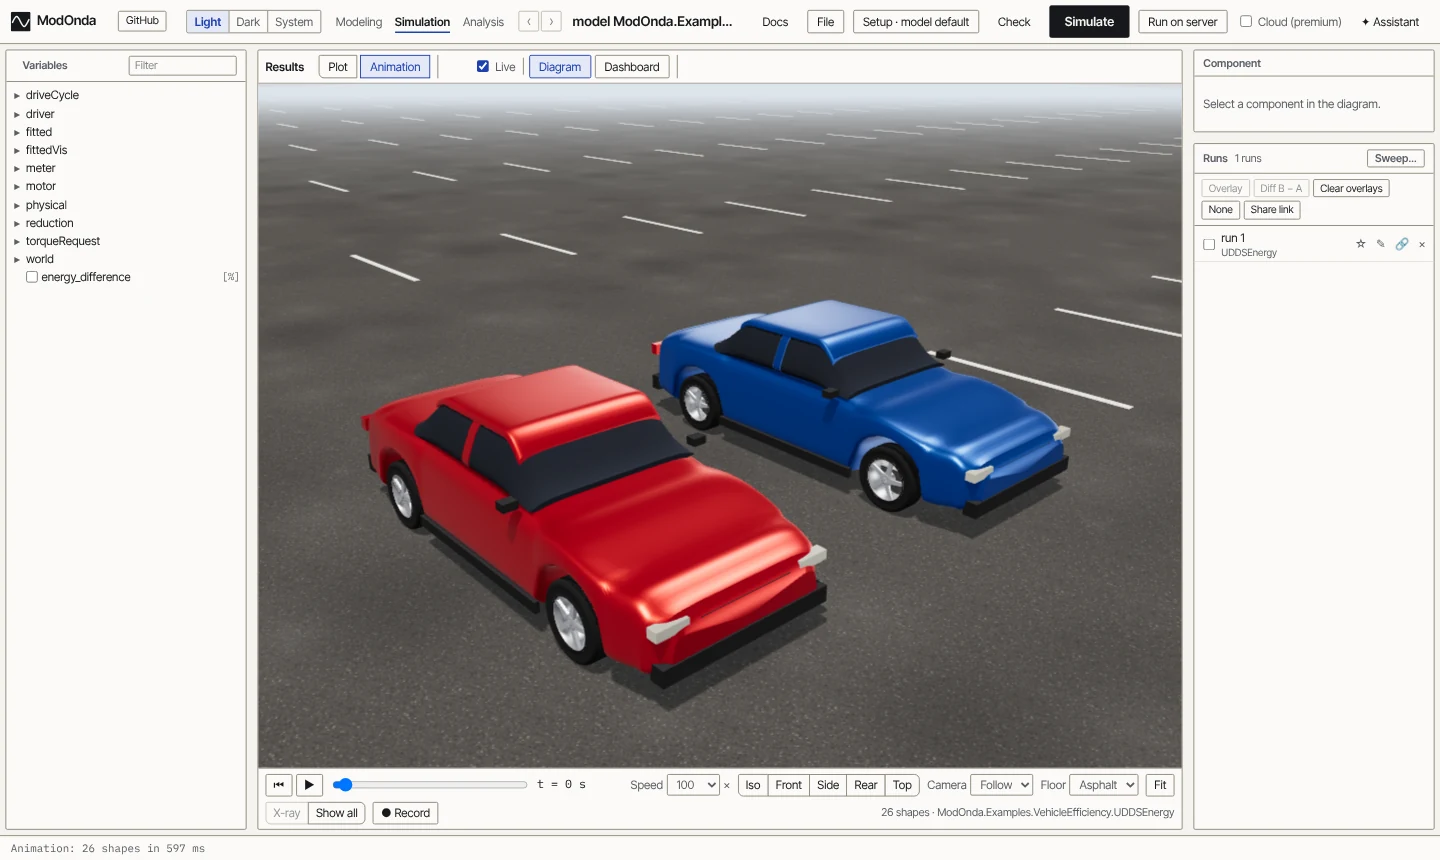1440x860 pixels.
Task: Click the Share link button
Action: (1272, 210)
